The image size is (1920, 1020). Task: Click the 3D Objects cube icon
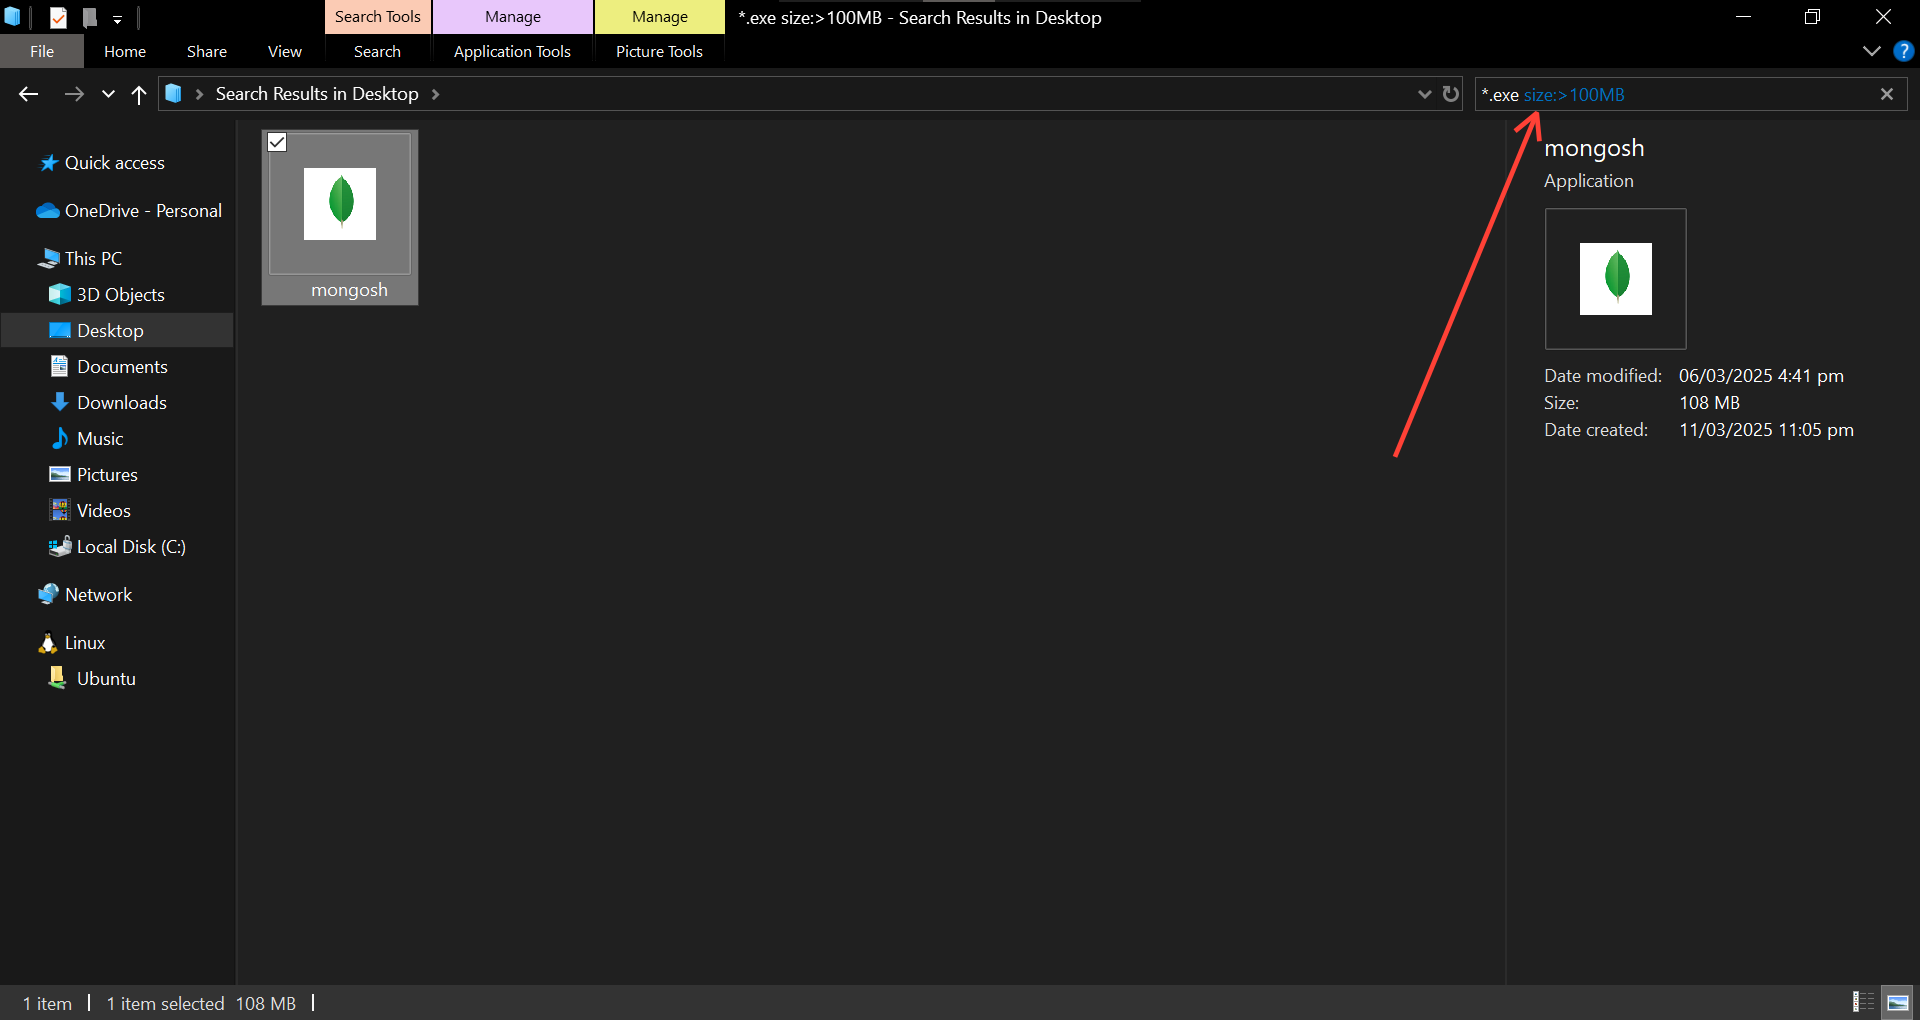(60, 295)
